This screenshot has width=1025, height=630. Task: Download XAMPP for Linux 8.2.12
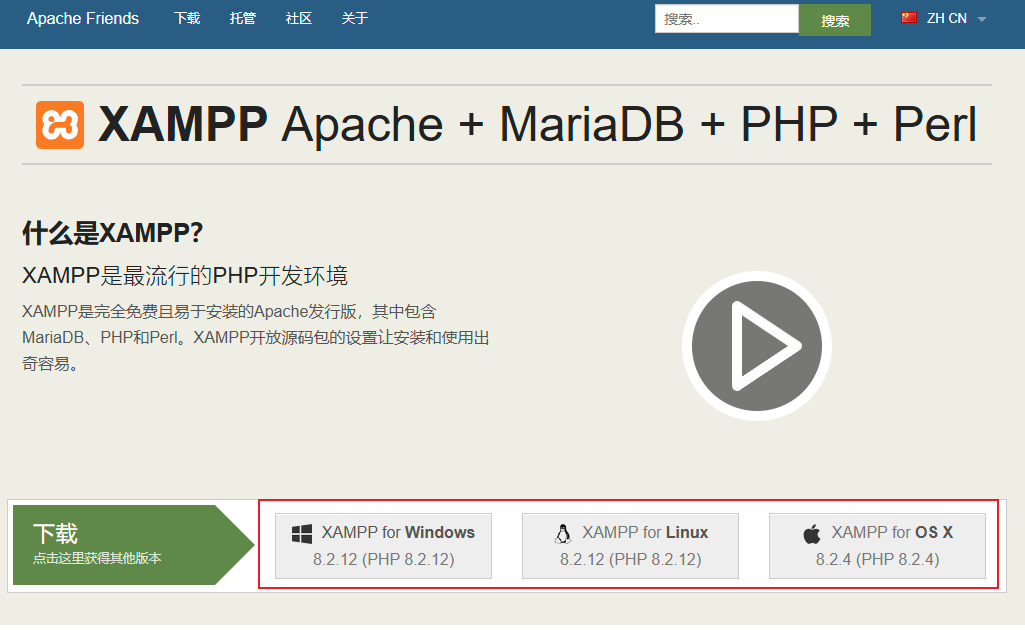pyautogui.click(x=630, y=546)
